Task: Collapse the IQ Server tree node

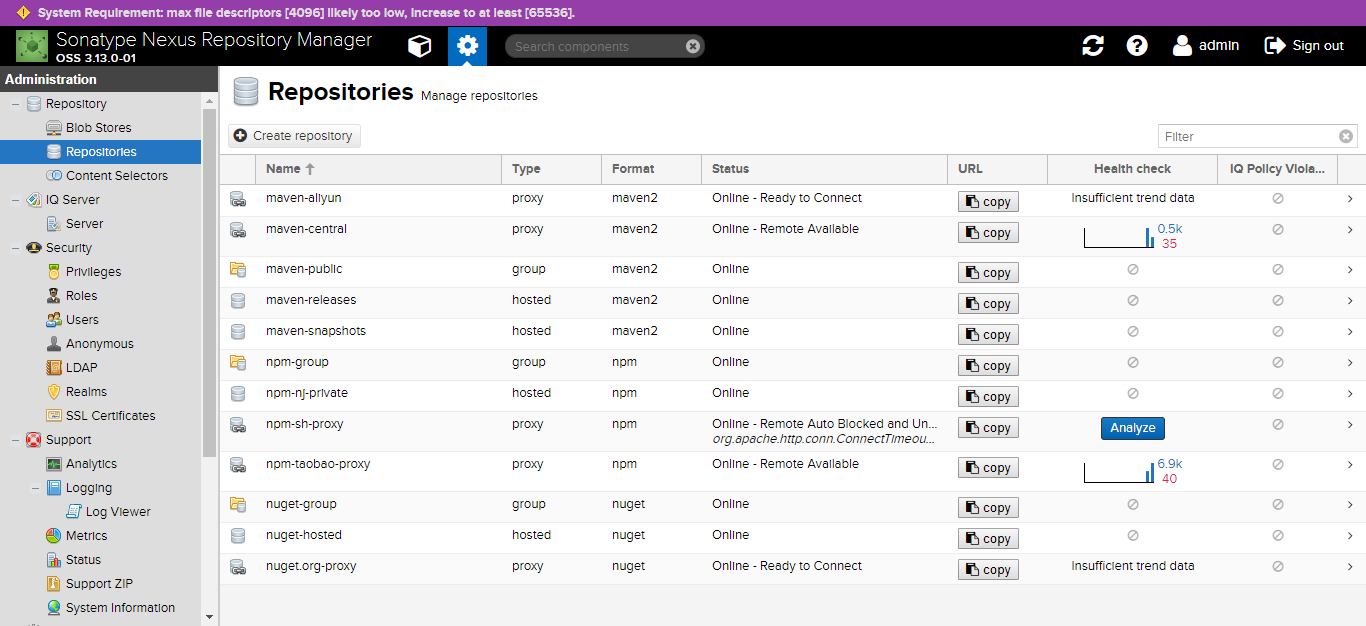Action: tap(15, 200)
